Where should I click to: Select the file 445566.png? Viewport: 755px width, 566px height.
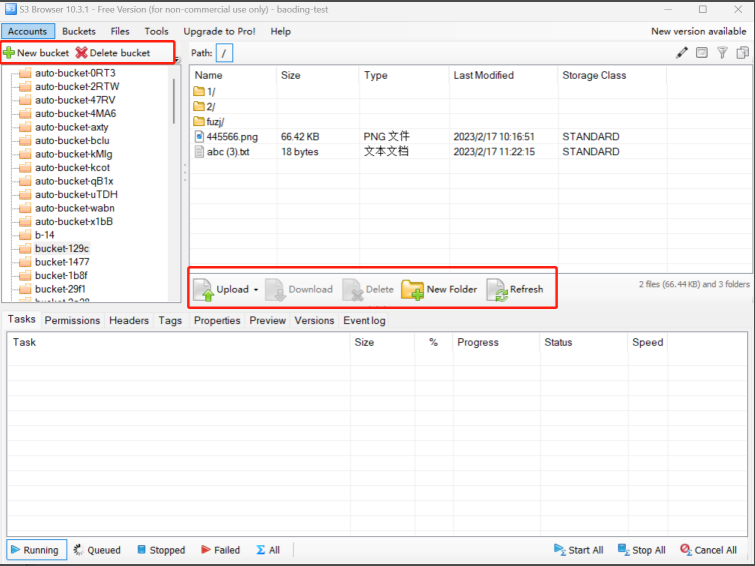tap(226, 137)
